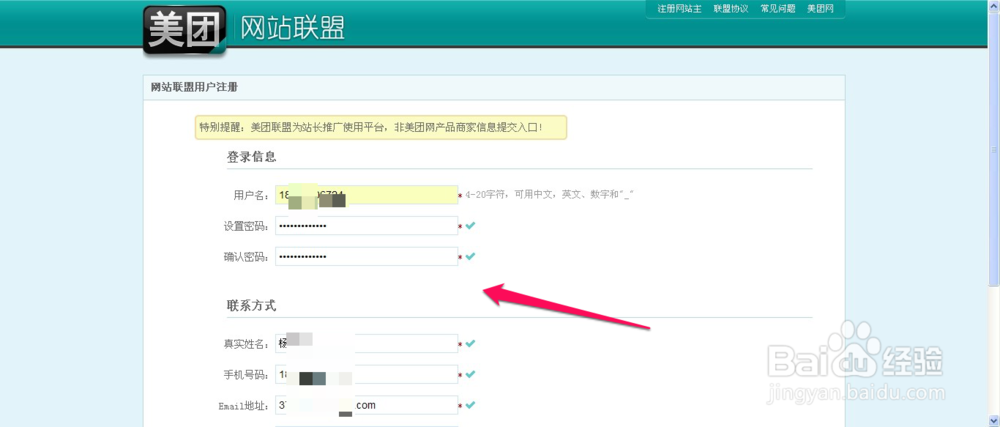Click the 网站联盟 header title
The height and width of the screenshot is (427, 1000).
[x=293, y=29]
